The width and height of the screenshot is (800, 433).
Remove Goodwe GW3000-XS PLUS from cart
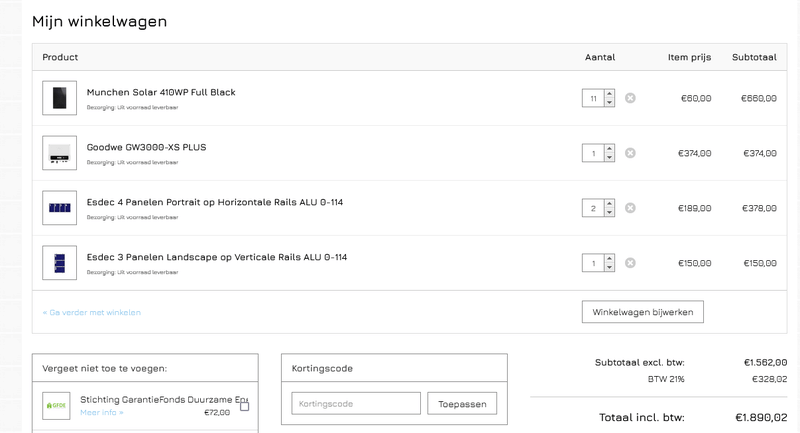[x=630, y=153]
